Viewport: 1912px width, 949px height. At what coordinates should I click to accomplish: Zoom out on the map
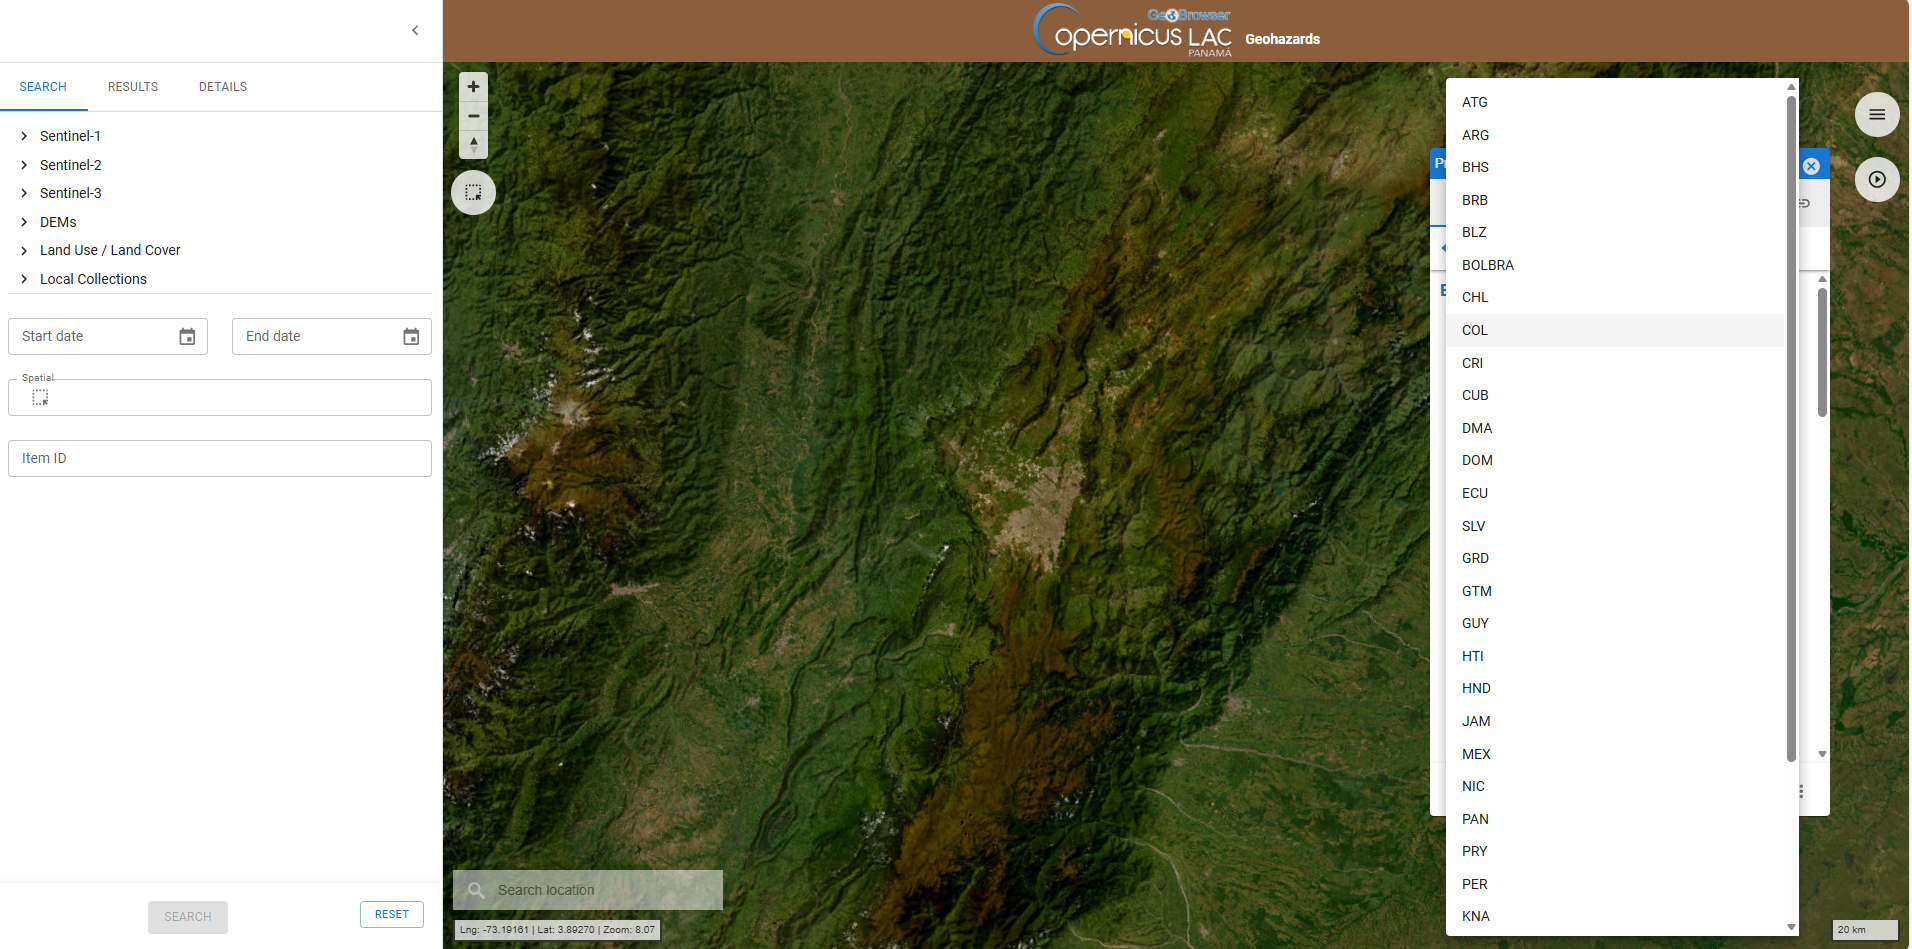coord(473,116)
